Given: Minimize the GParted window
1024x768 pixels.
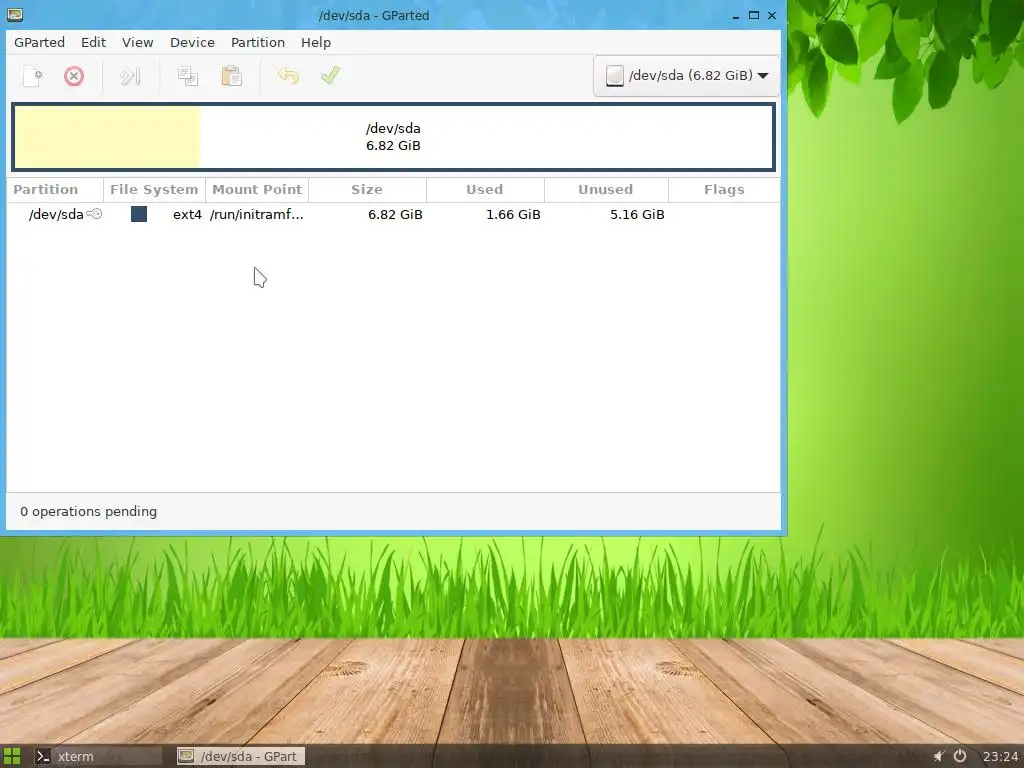Looking at the screenshot, I should tap(736, 15).
